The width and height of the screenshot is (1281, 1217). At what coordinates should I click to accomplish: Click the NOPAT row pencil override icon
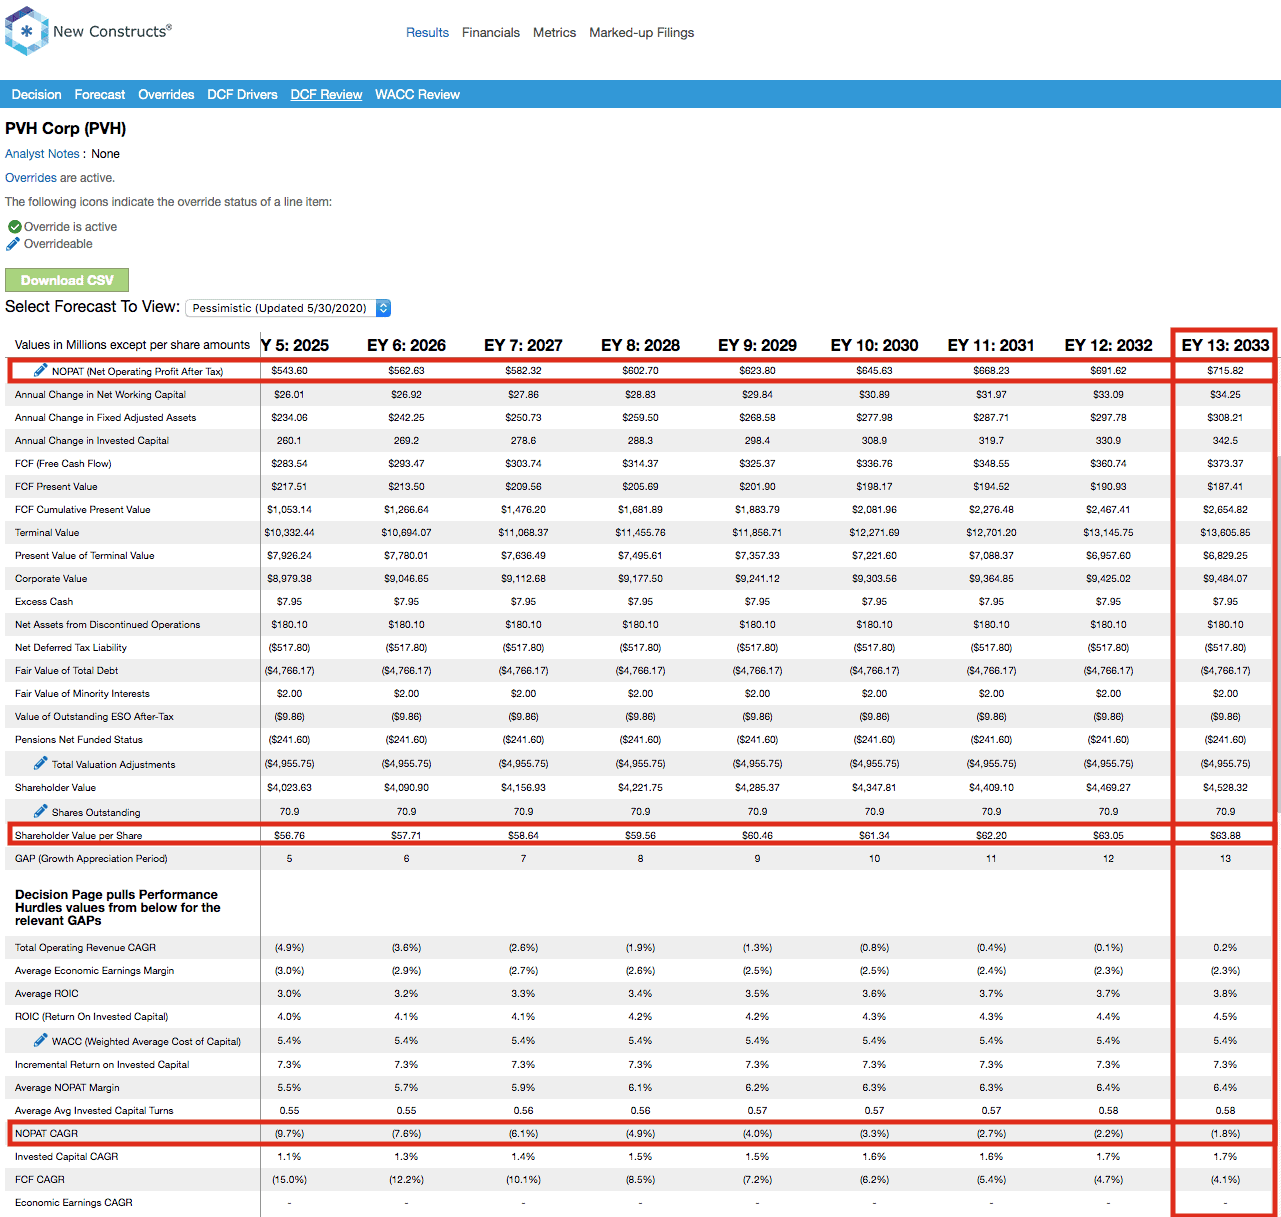click(x=41, y=370)
